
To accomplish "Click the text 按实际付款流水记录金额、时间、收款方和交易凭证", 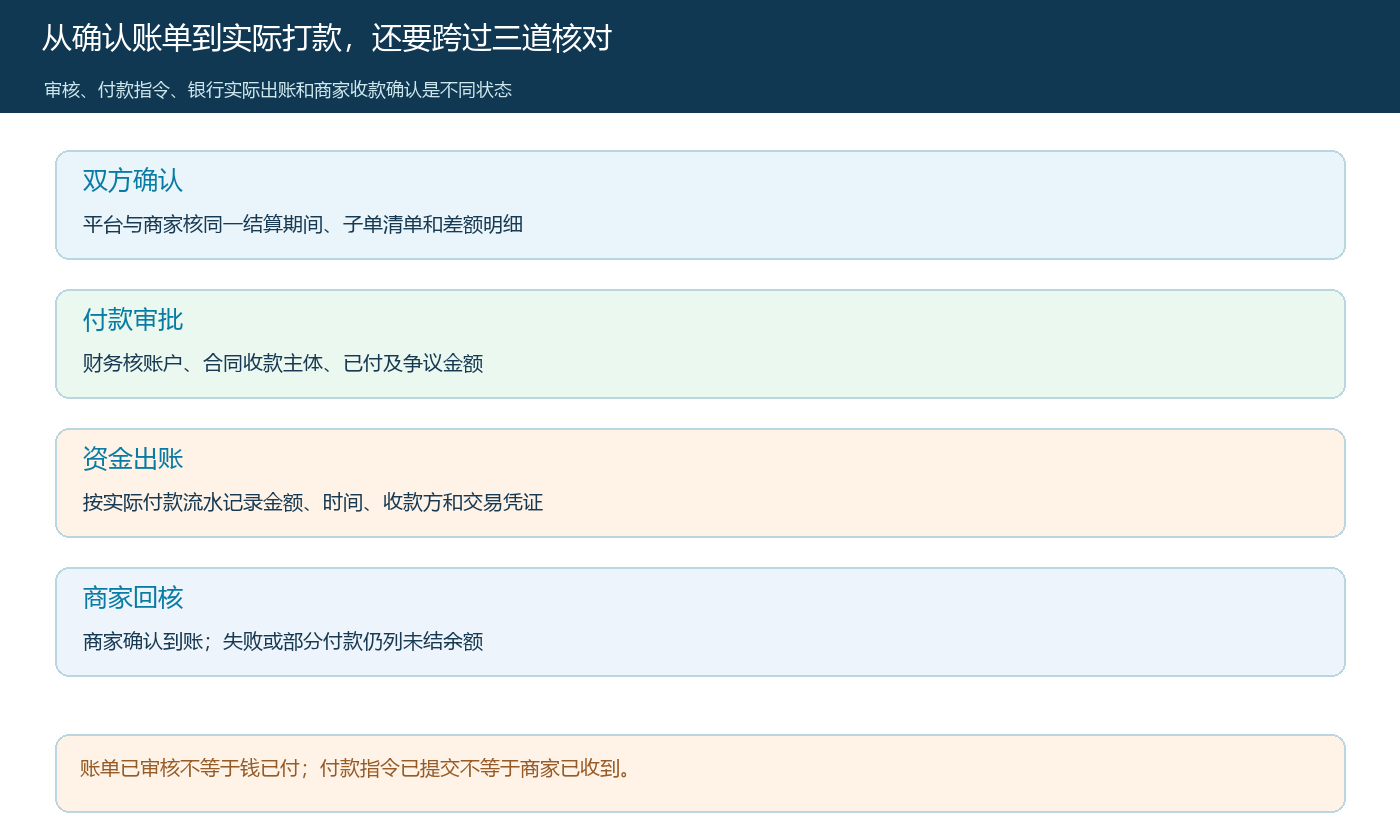I will (313, 502).
